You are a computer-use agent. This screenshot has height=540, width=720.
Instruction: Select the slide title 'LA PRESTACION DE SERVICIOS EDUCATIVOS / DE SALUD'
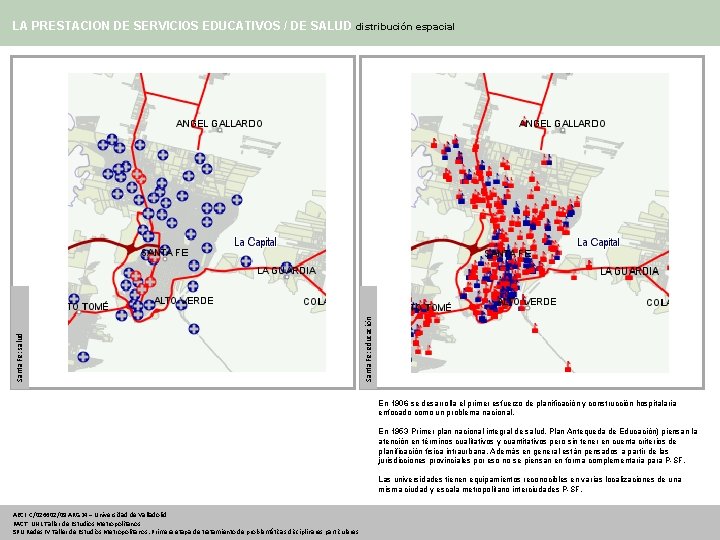181,26
